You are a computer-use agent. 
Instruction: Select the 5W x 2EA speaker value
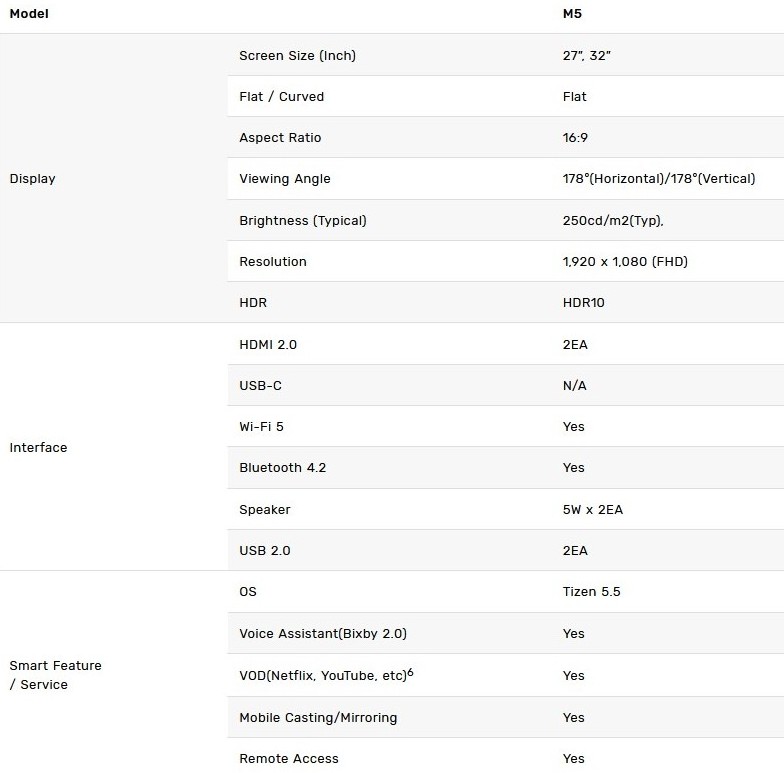coord(592,510)
